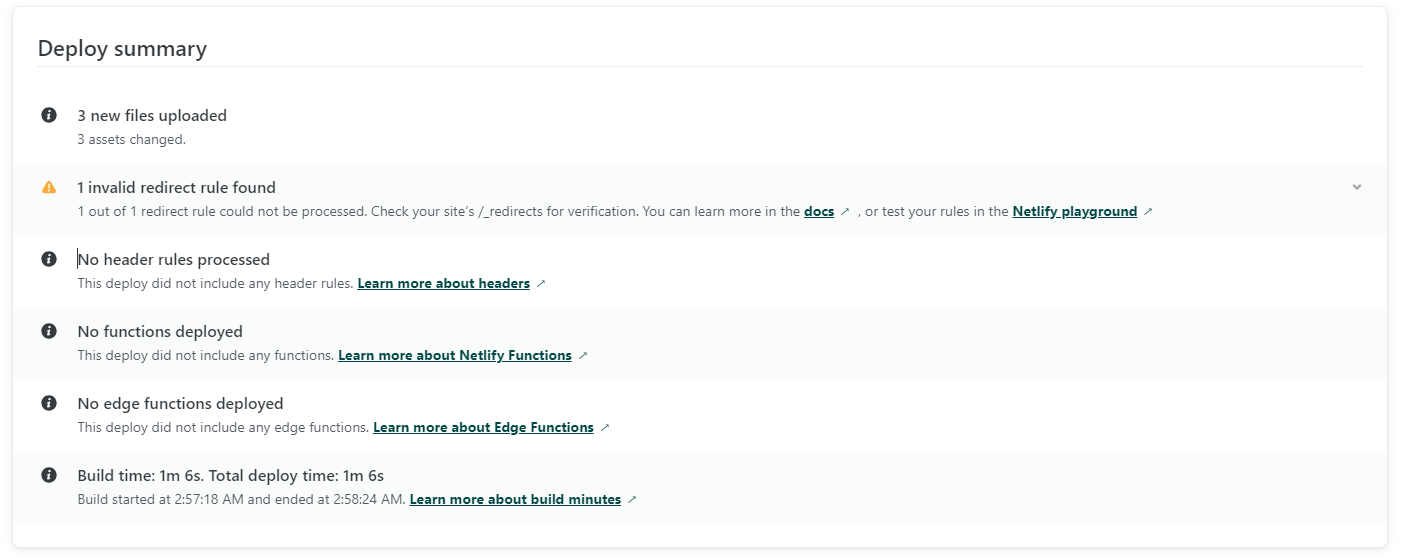
Task: Click external arrow icon after Netlify playground
Action: (1148, 212)
